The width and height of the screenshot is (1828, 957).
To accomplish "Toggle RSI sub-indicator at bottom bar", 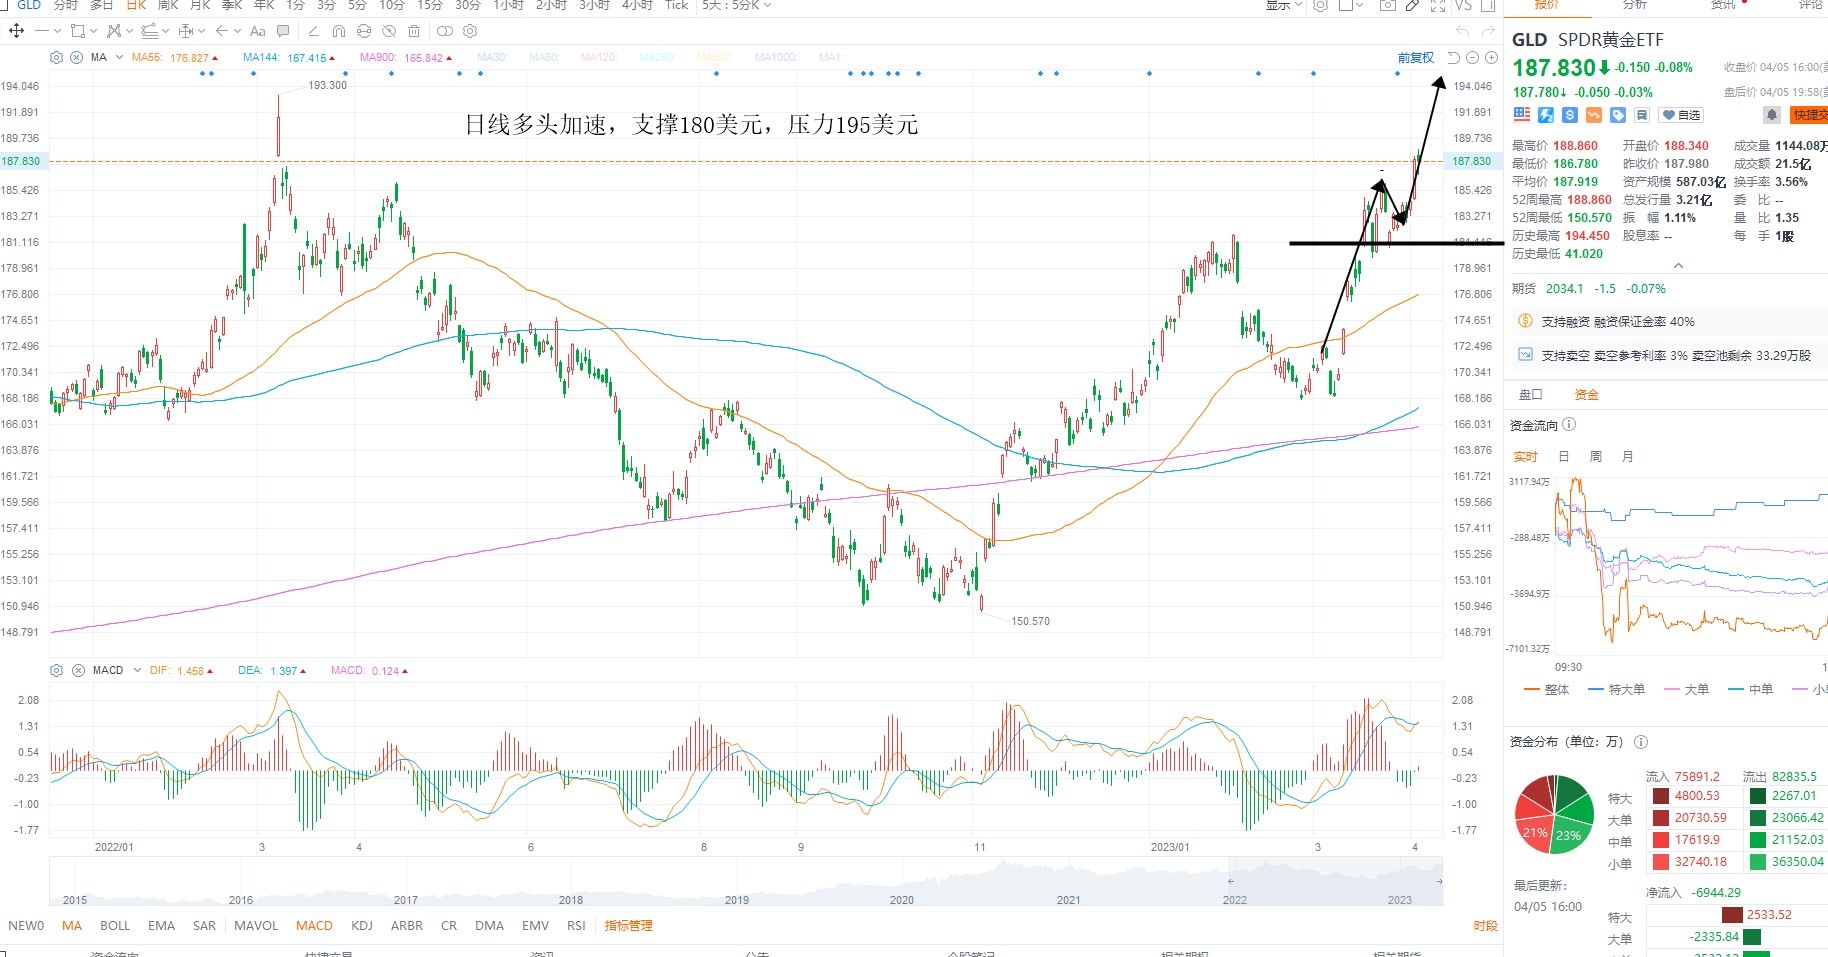I will click(576, 926).
